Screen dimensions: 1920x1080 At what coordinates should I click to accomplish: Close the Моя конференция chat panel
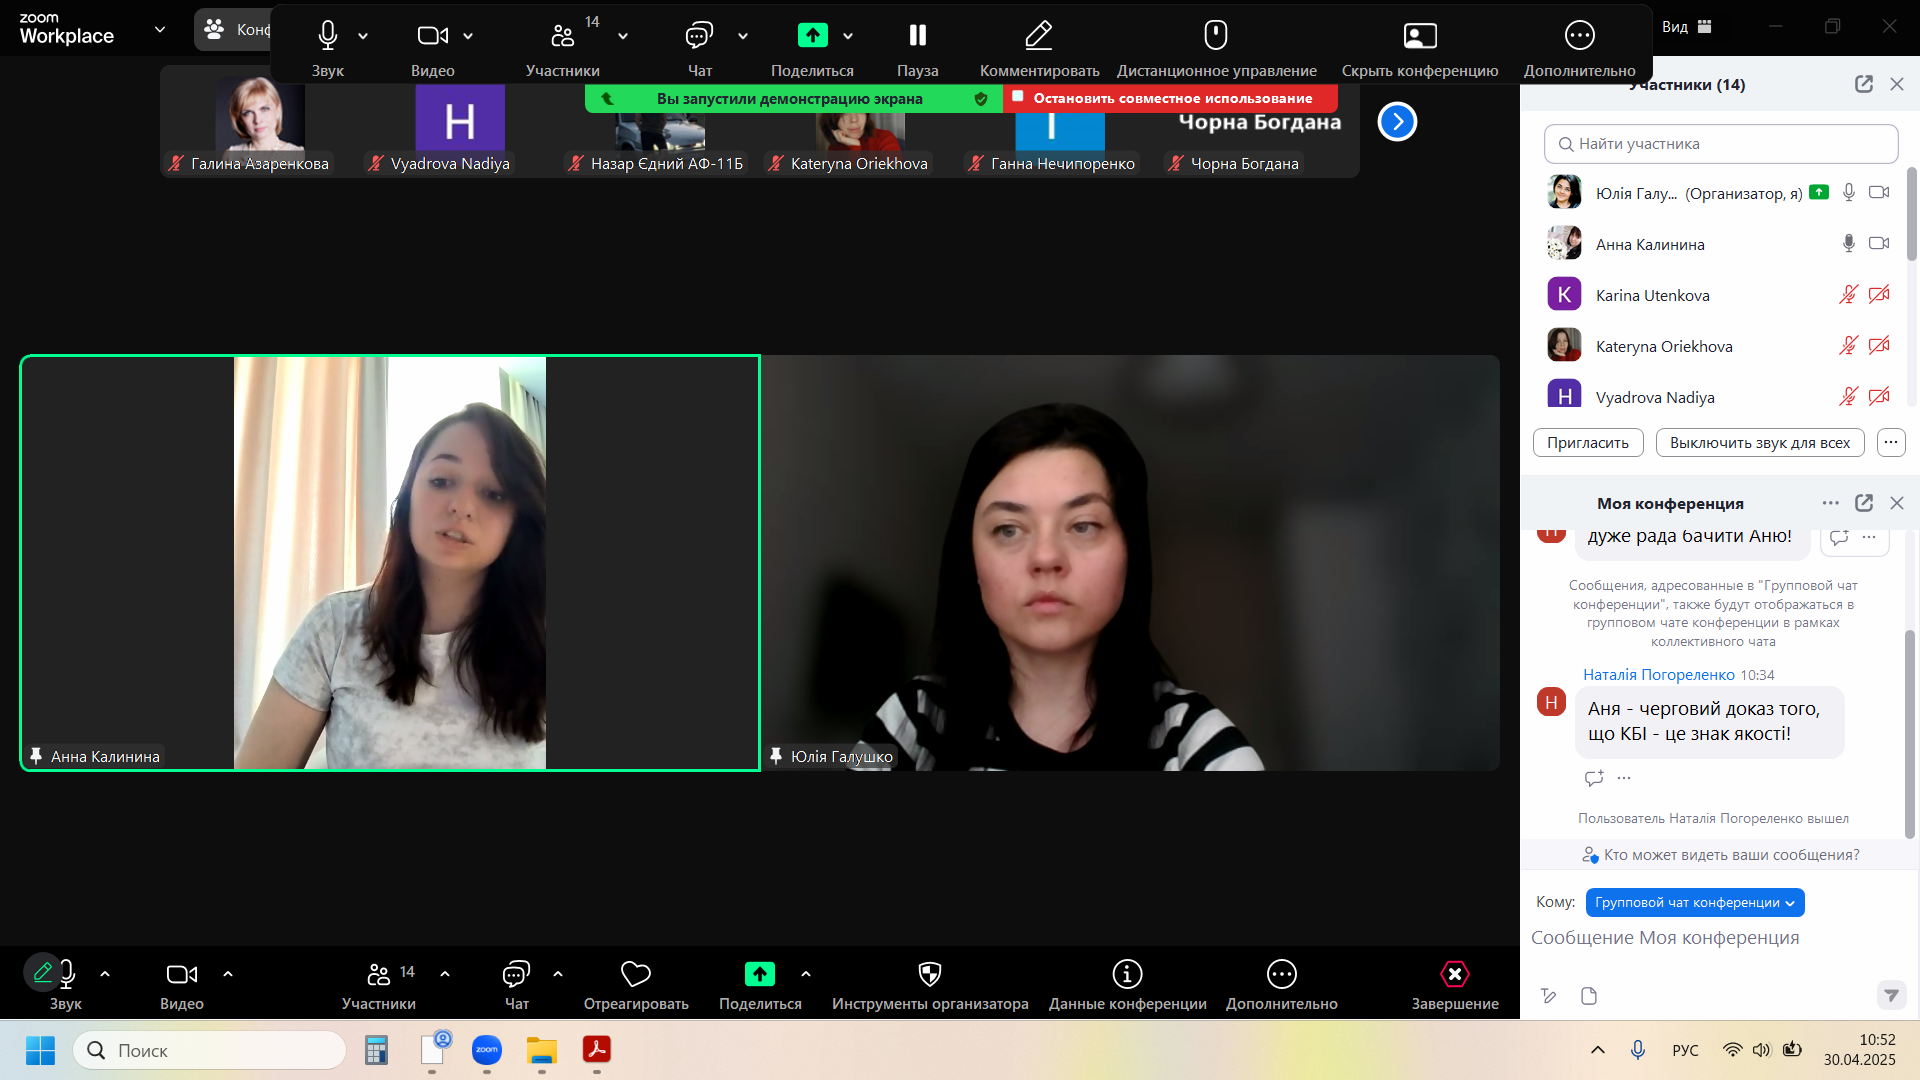(x=1897, y=503)
